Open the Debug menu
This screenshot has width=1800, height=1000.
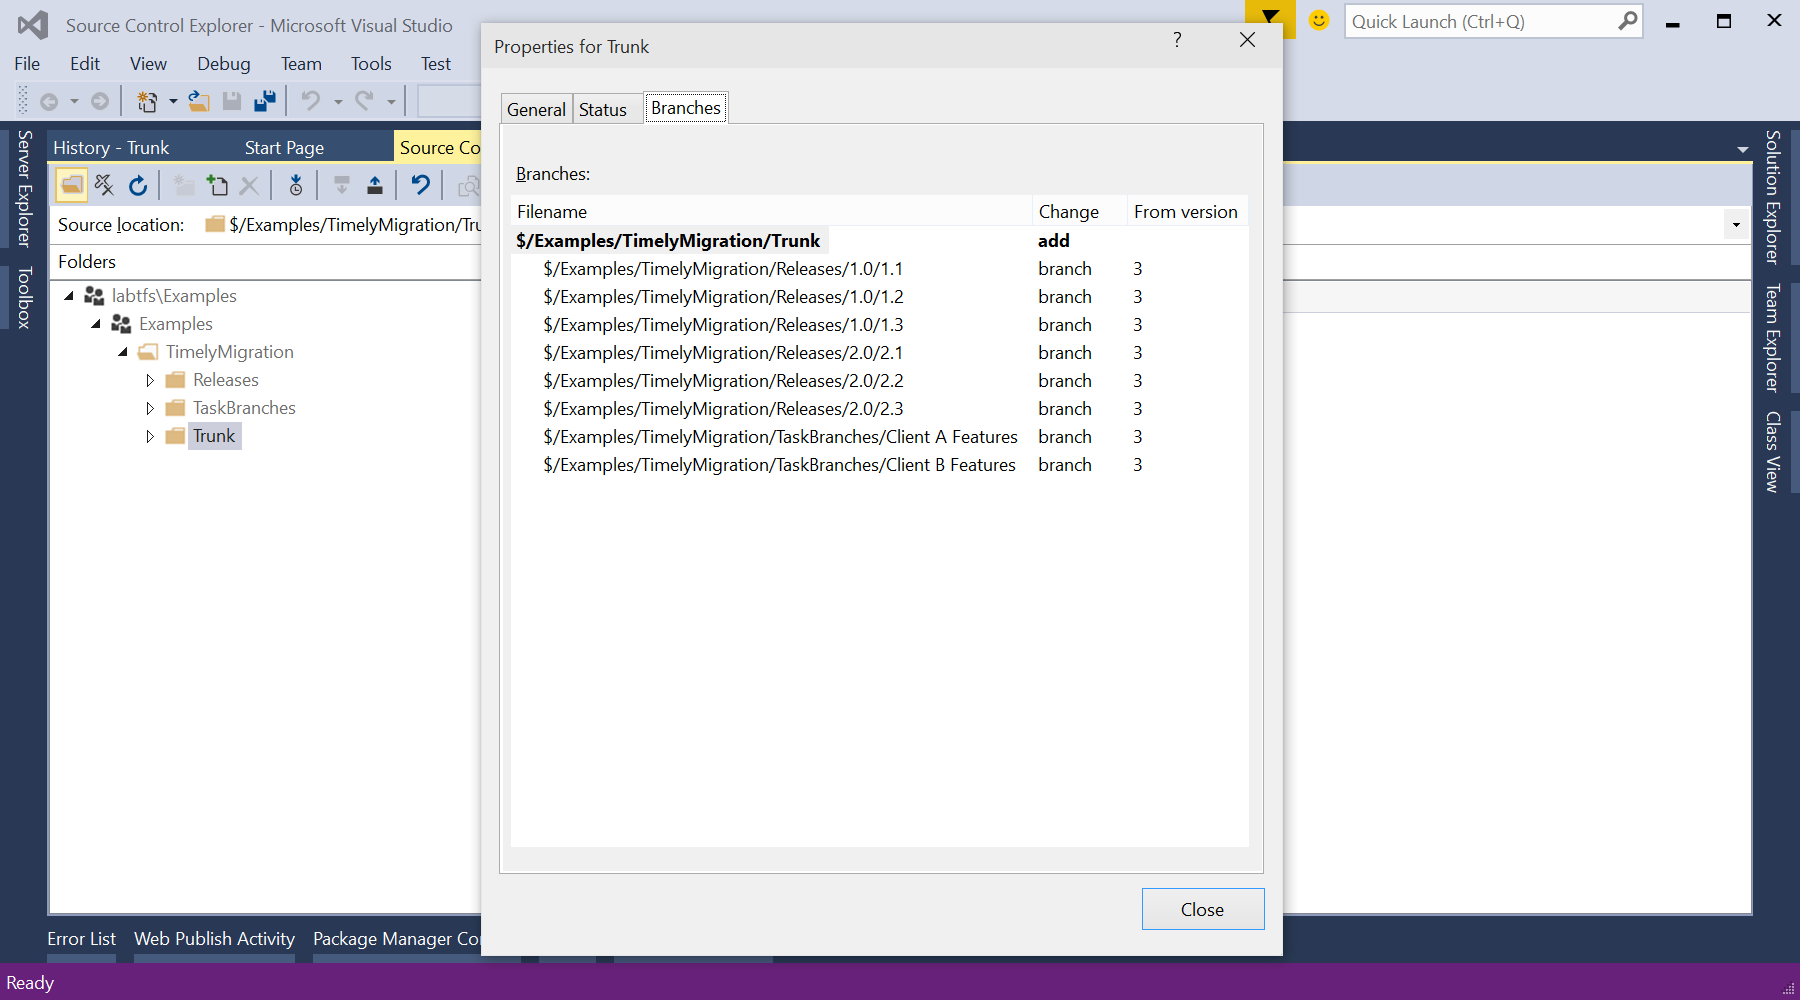coord(224,64)
